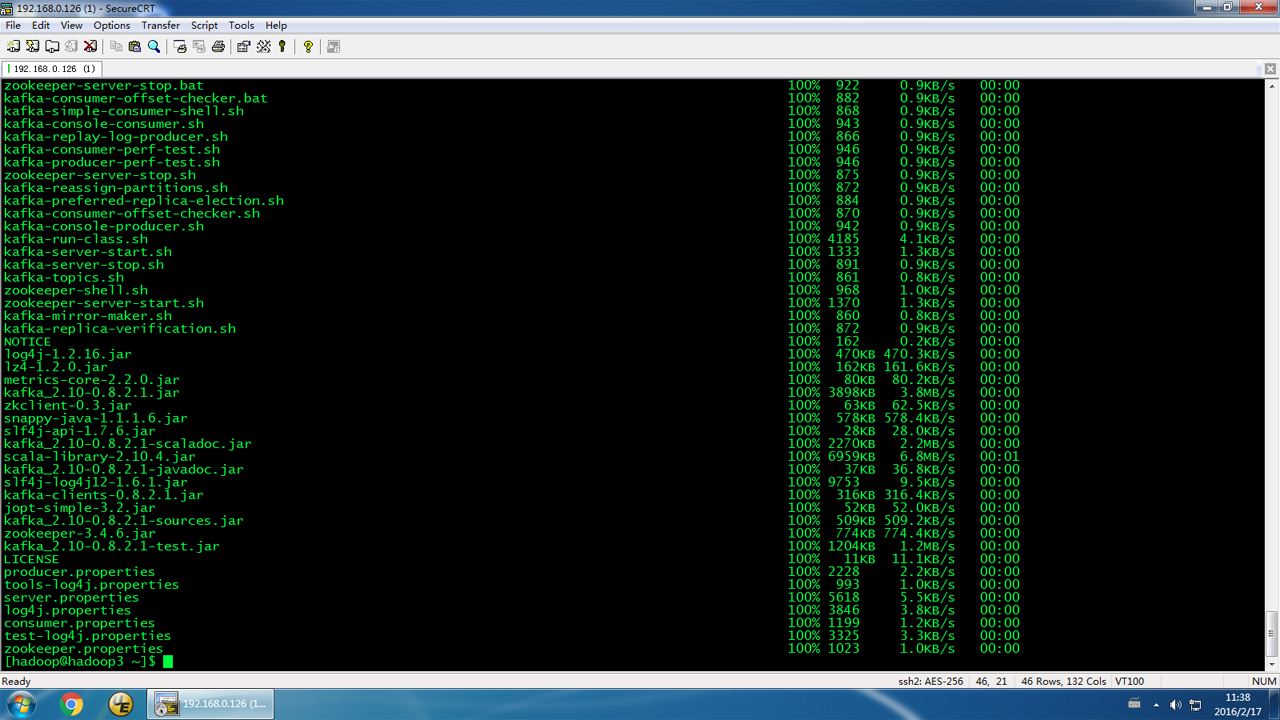The height and width of the screenshot is (720, 1280).
Task: Click the kafka-run-class.sh line
Action: pos(76,239)
